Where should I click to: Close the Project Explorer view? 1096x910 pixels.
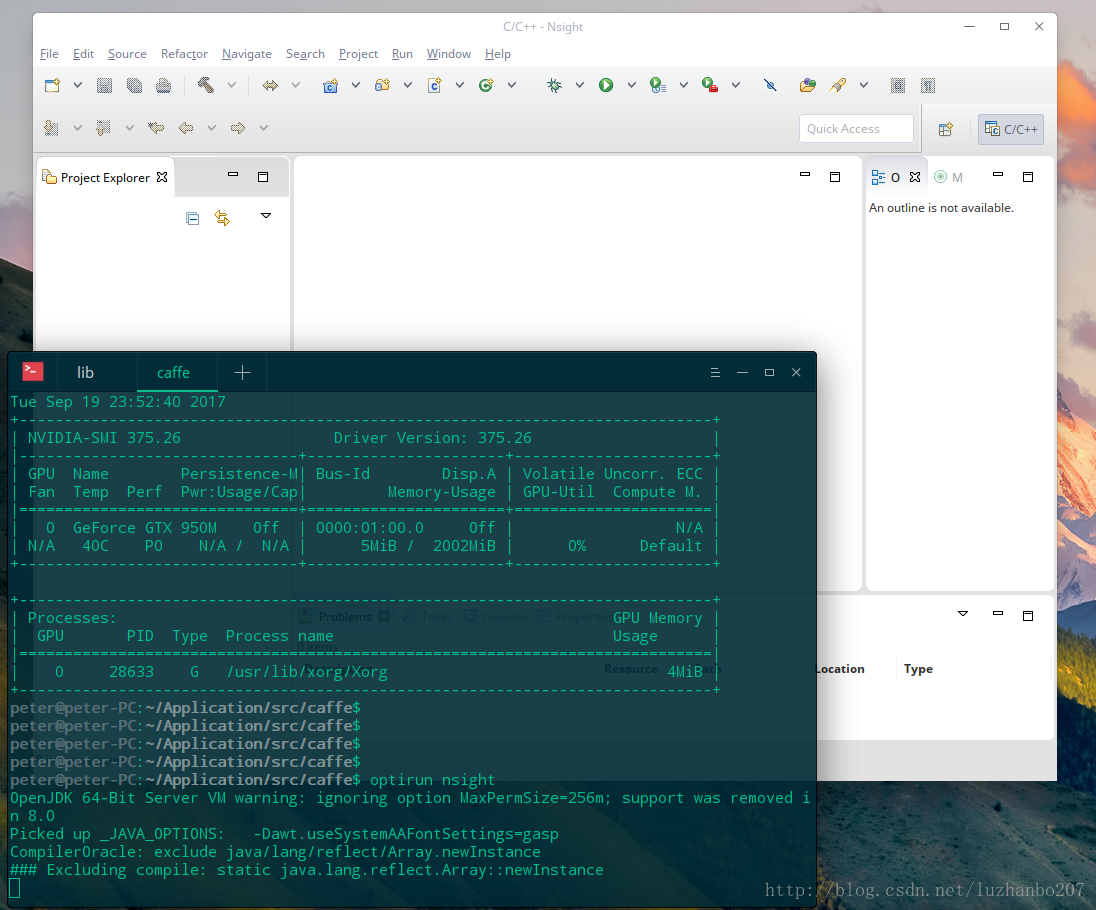click(162, 178)
